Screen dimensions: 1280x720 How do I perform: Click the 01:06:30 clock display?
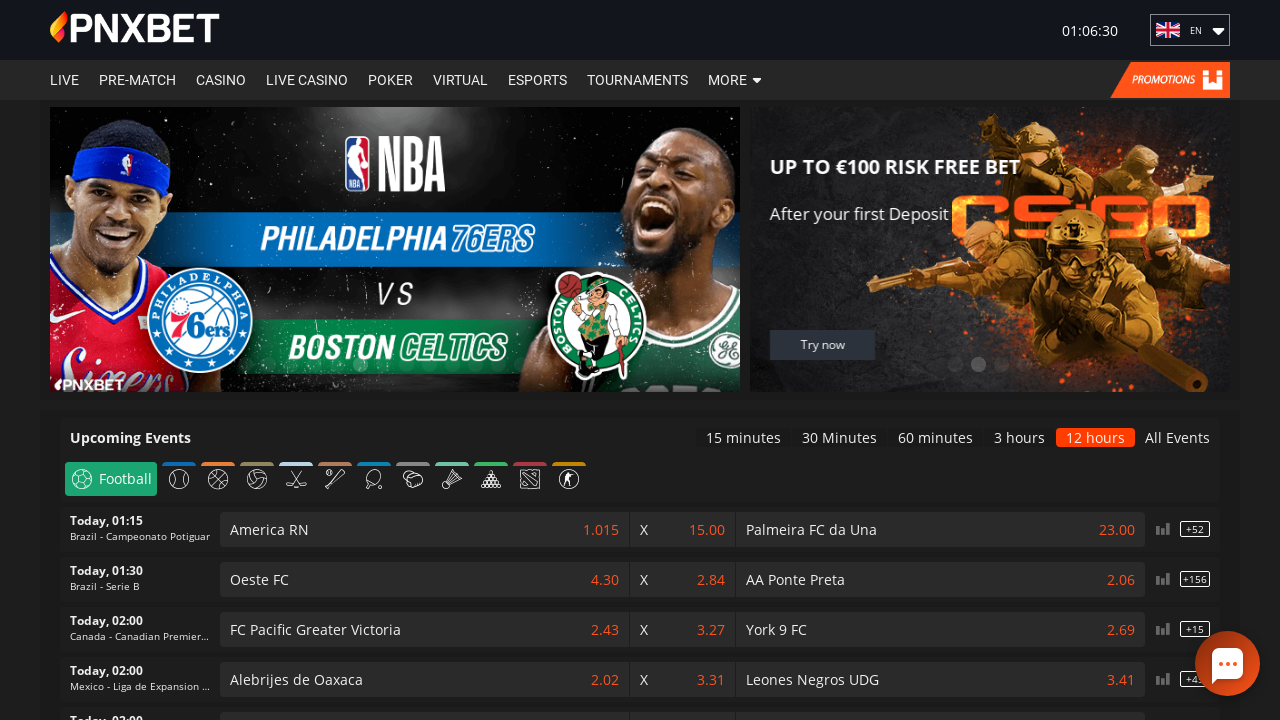click(x=1090, y=31)
